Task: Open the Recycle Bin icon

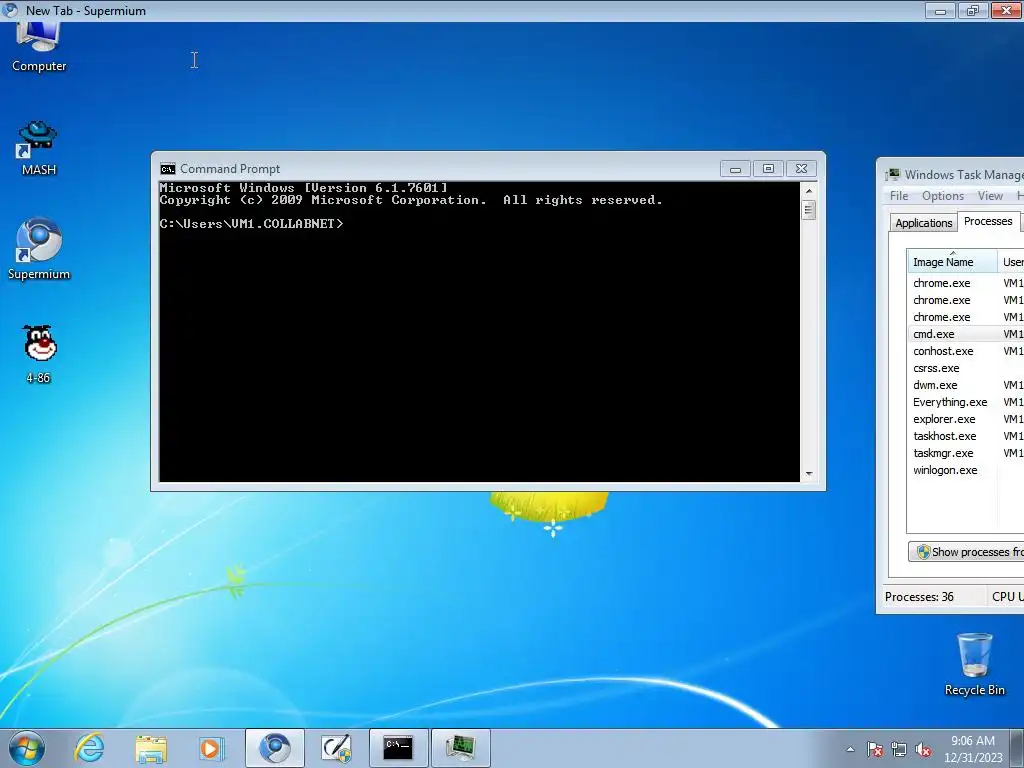Action: (x=974, y=664)
